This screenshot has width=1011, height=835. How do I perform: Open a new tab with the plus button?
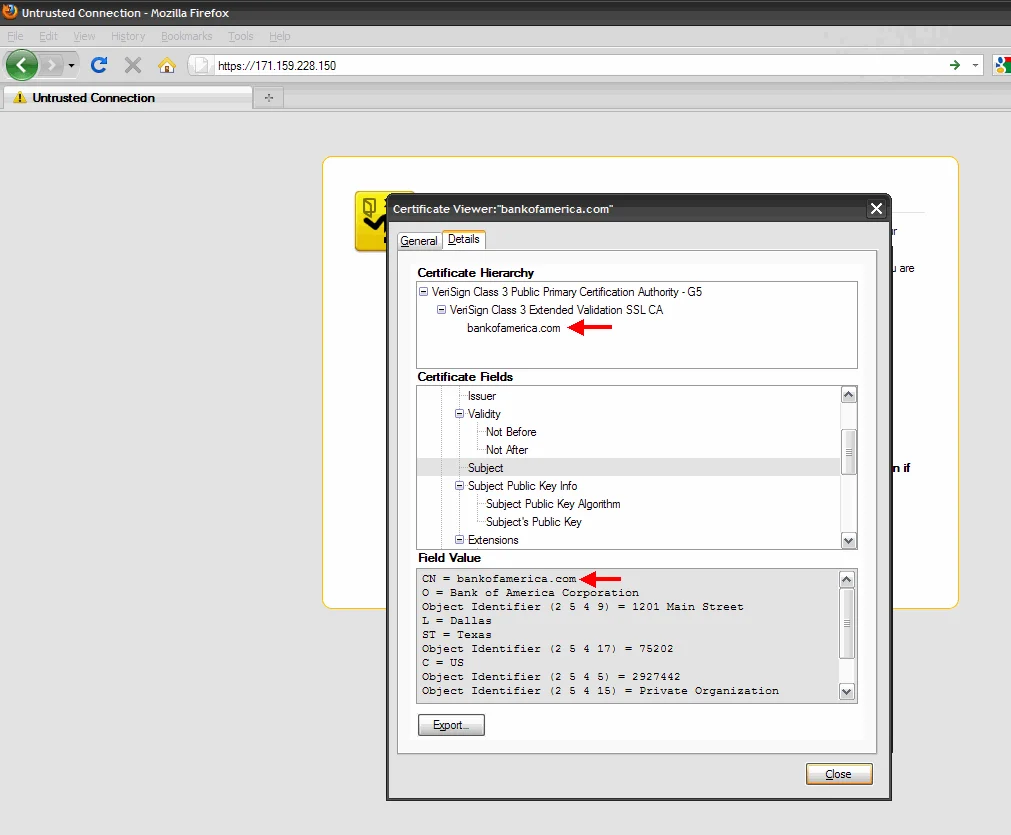click(x=269, y=98)
